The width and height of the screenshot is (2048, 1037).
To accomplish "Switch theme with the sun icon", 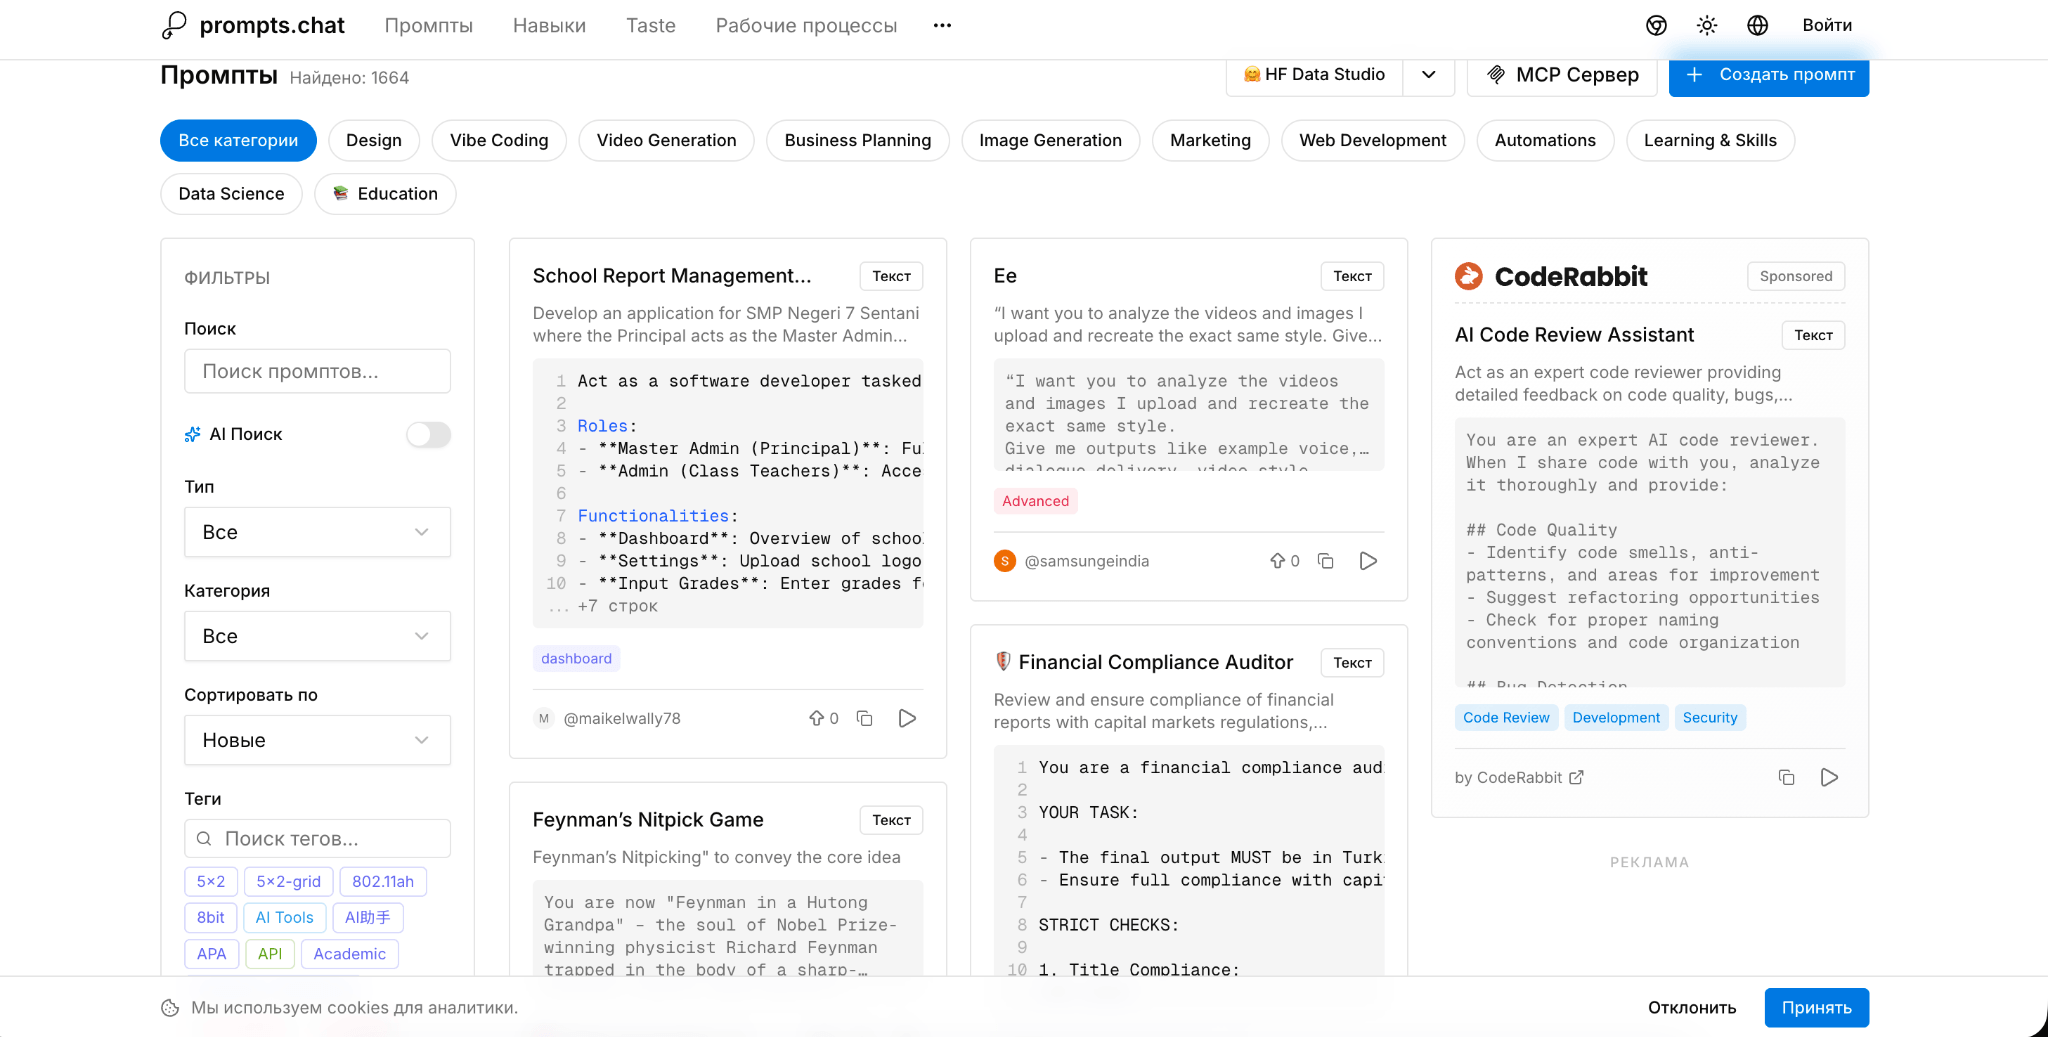I will coord(1707,25).
